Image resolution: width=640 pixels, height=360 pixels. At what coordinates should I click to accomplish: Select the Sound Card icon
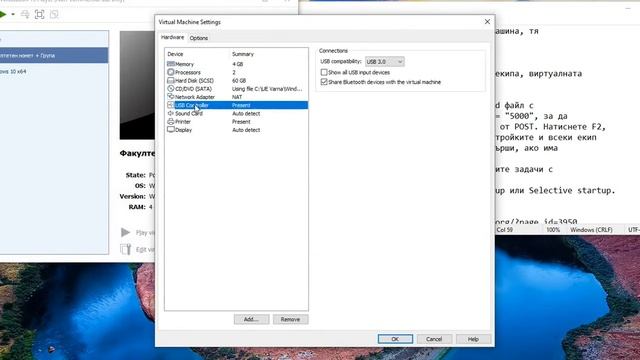(x=171, y=113)
